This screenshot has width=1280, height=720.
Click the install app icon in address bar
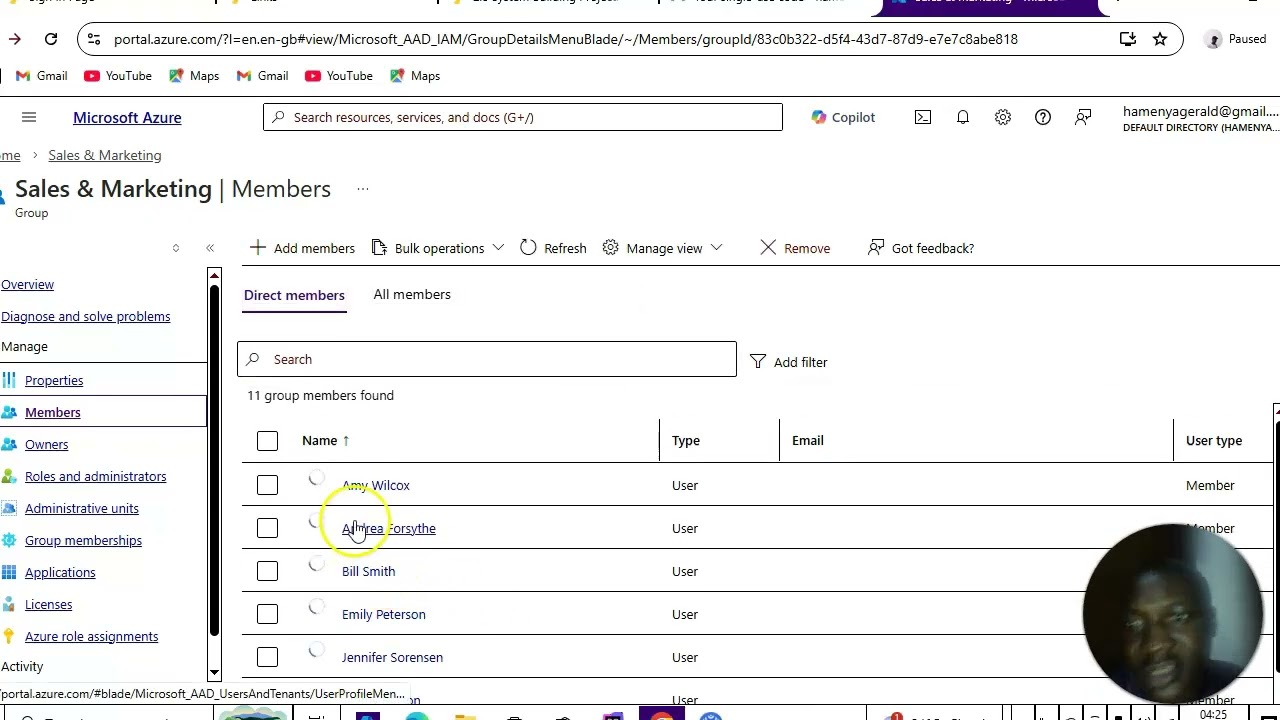1128,39
